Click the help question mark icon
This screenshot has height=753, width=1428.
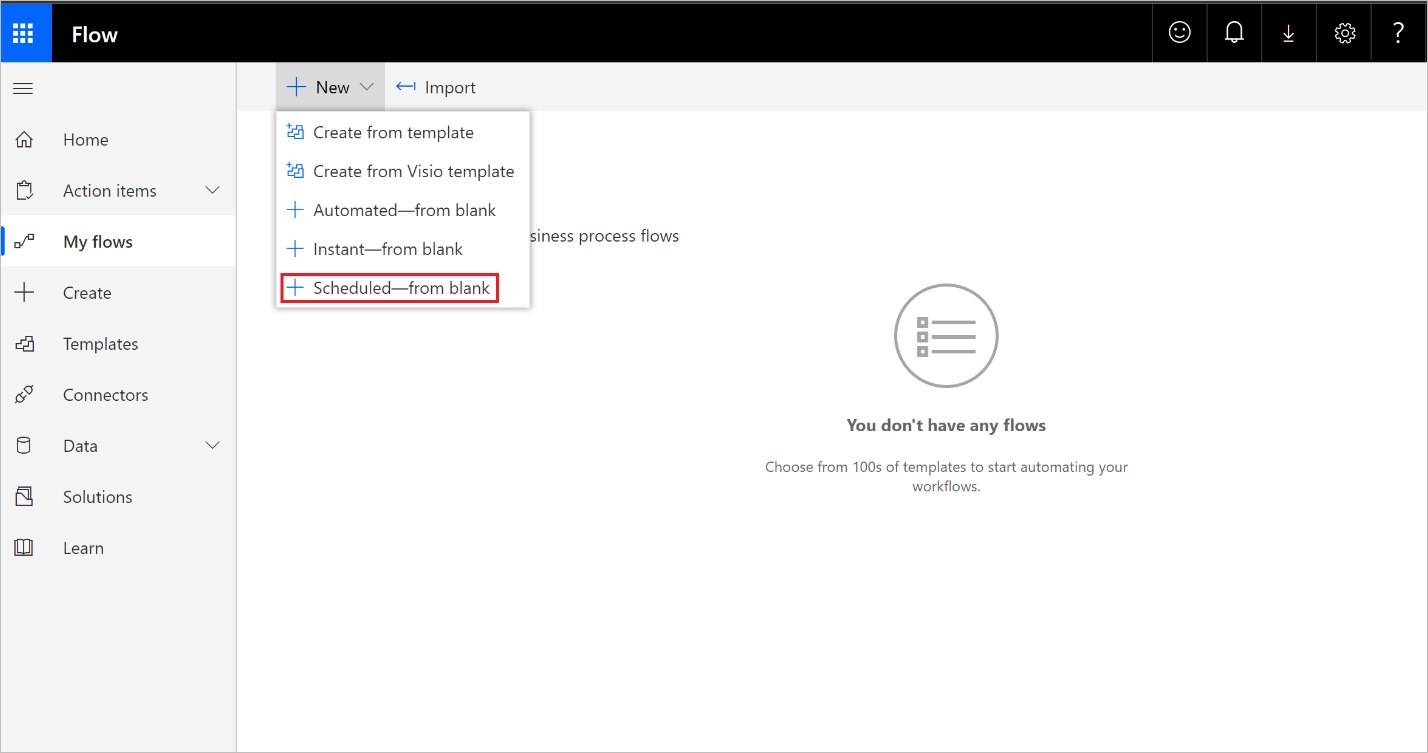coord(1399,33)
